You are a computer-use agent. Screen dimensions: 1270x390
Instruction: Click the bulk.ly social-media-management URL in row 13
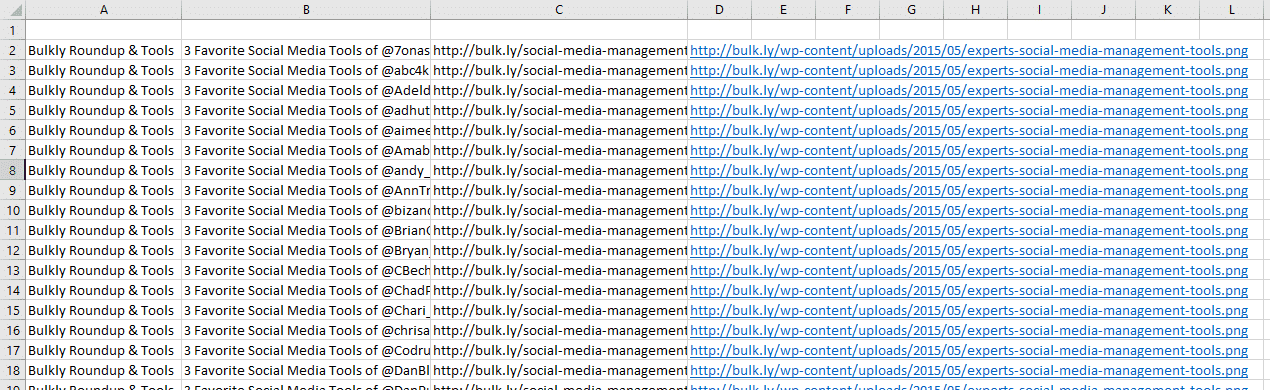(x=559, y=270)
